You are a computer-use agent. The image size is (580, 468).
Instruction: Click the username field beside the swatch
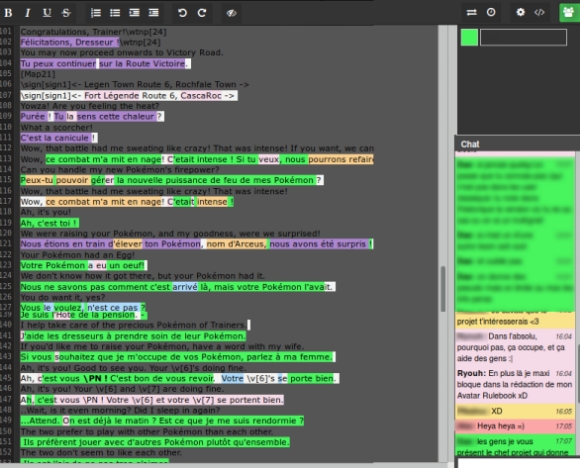(523, 37)
